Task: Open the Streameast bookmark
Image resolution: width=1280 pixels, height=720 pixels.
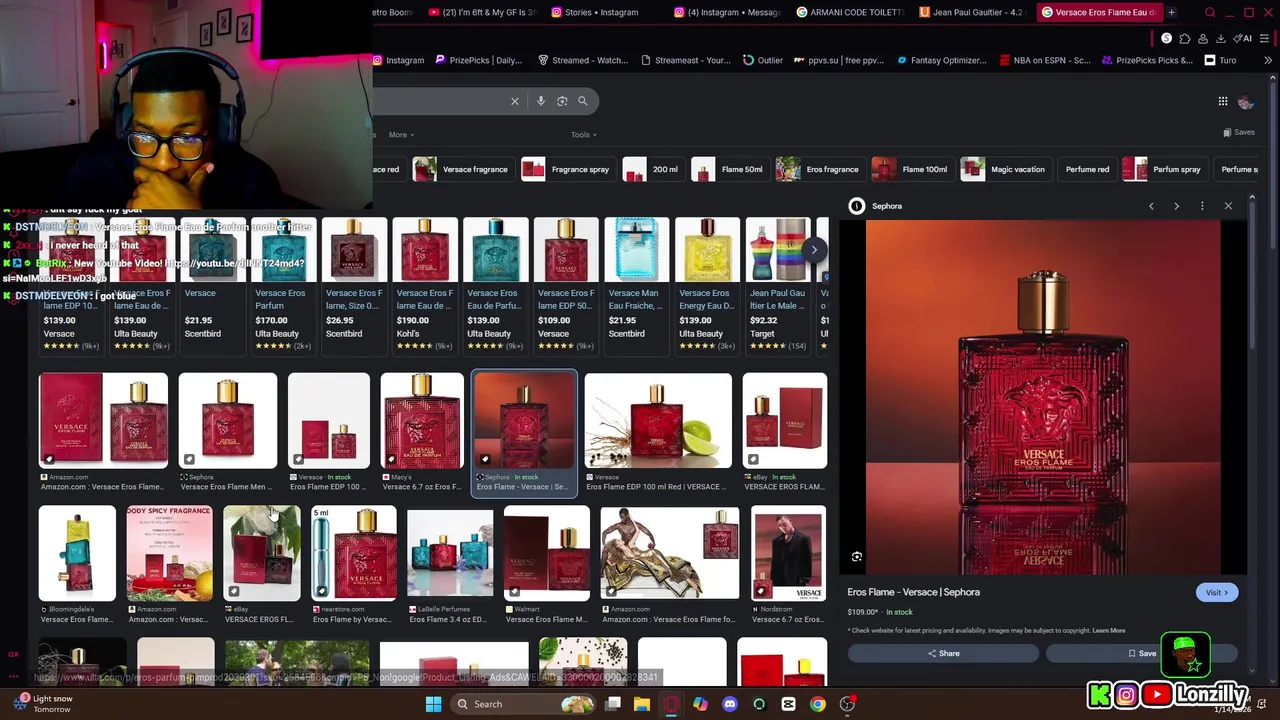Action: coord(686,60)
